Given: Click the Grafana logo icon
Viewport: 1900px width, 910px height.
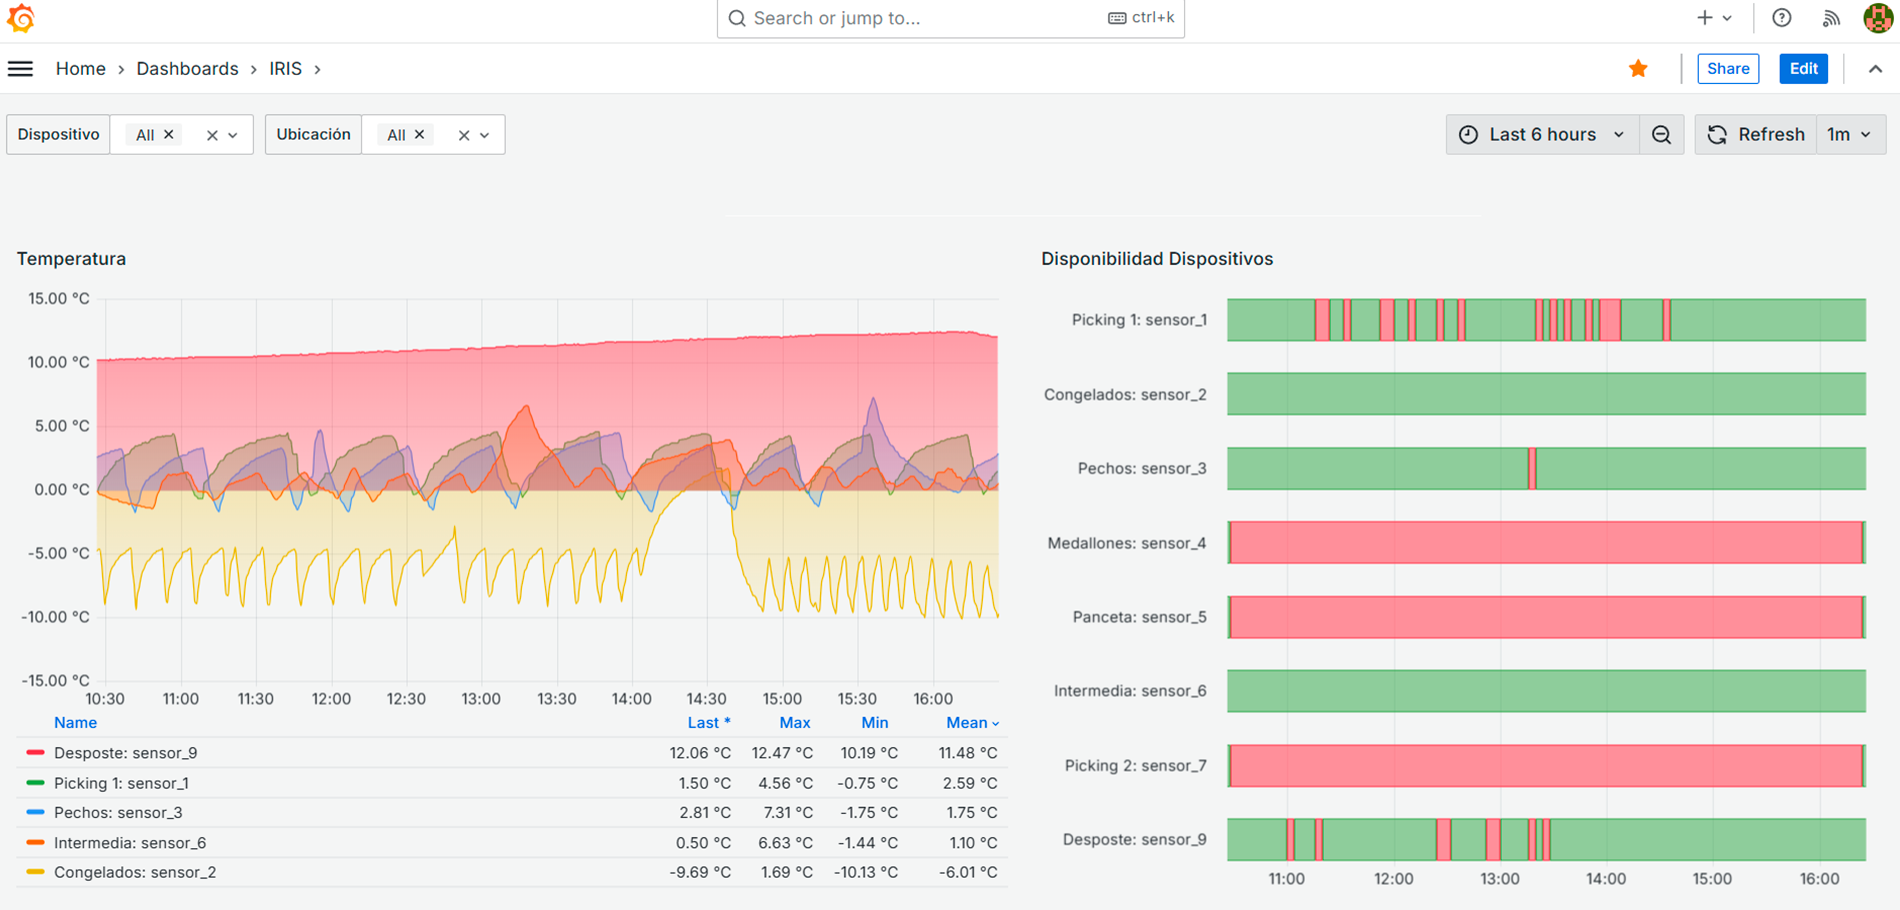Looking at the screenshot, I should (x=21, y=18).
